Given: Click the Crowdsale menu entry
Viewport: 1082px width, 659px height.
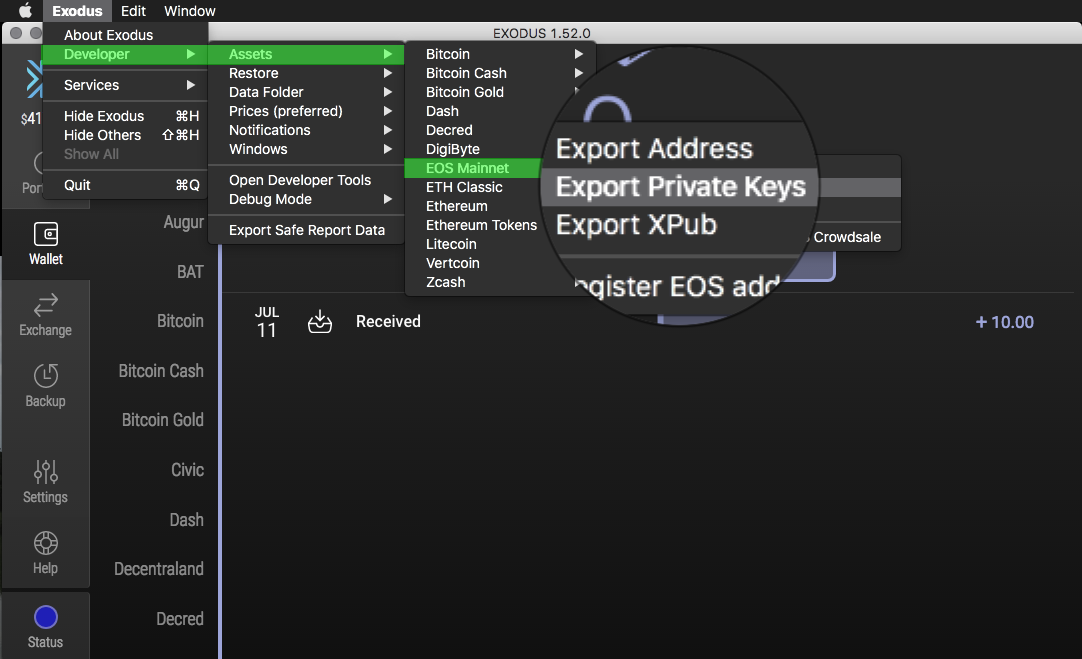Looking at the screenshot, I should pyautogui.click(x=847, y=237).
